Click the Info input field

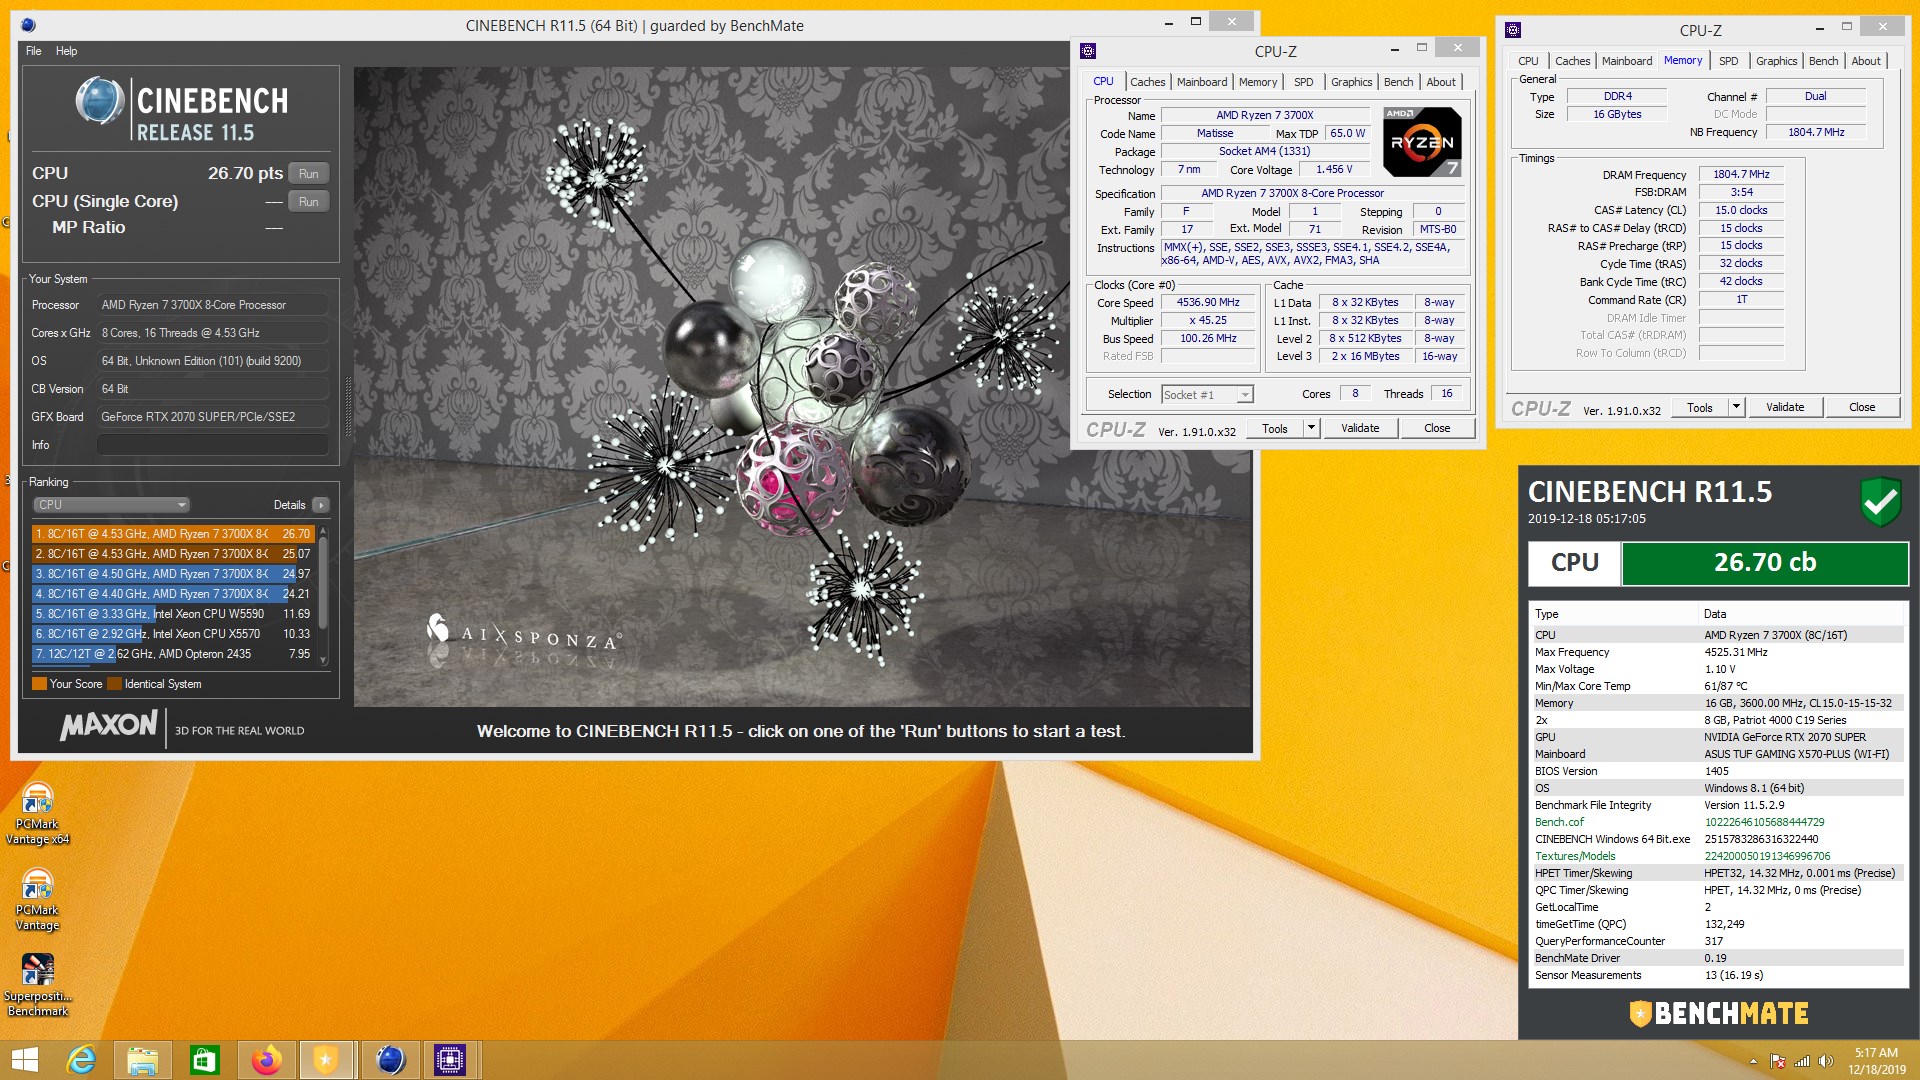point(213,445)
